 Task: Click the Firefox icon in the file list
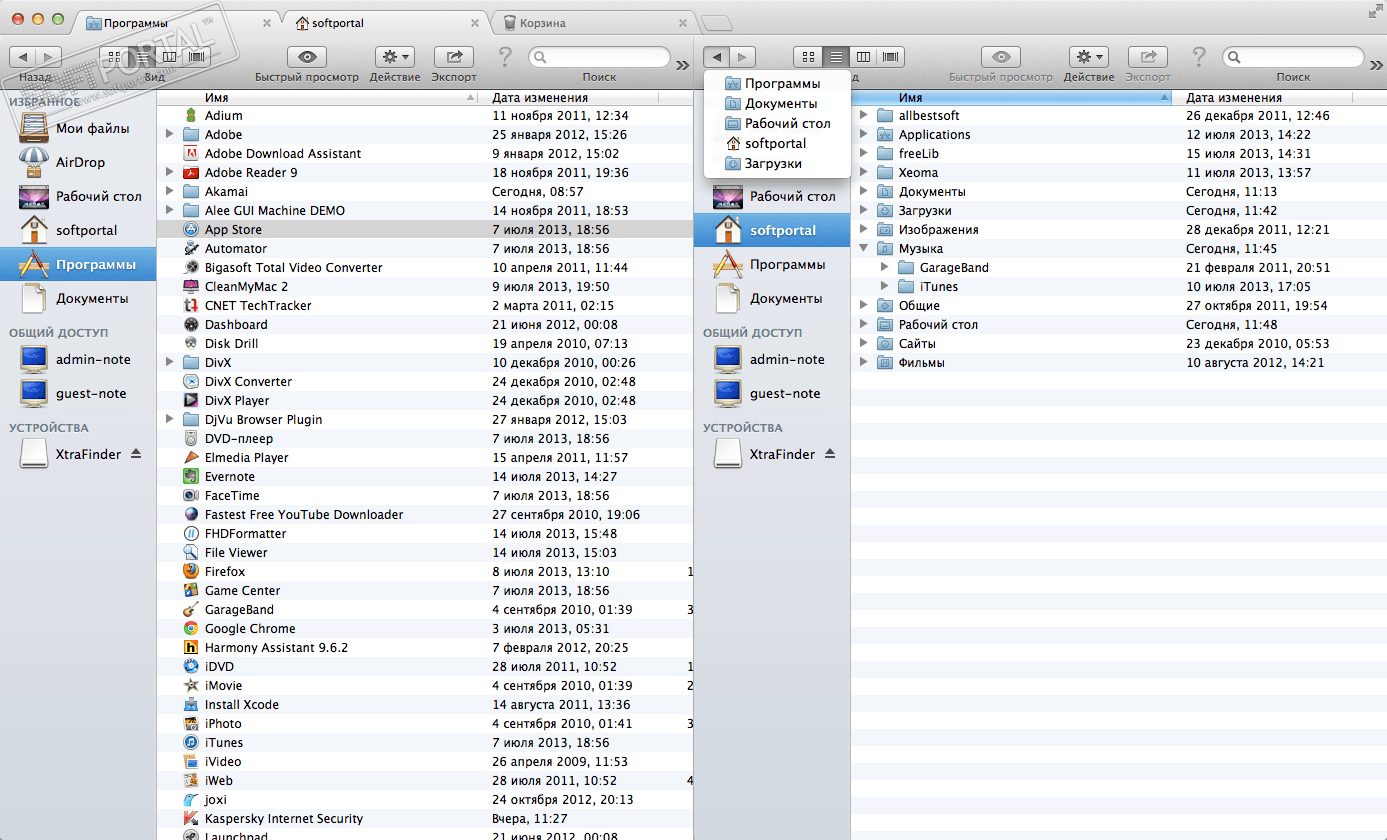point(191,572)
